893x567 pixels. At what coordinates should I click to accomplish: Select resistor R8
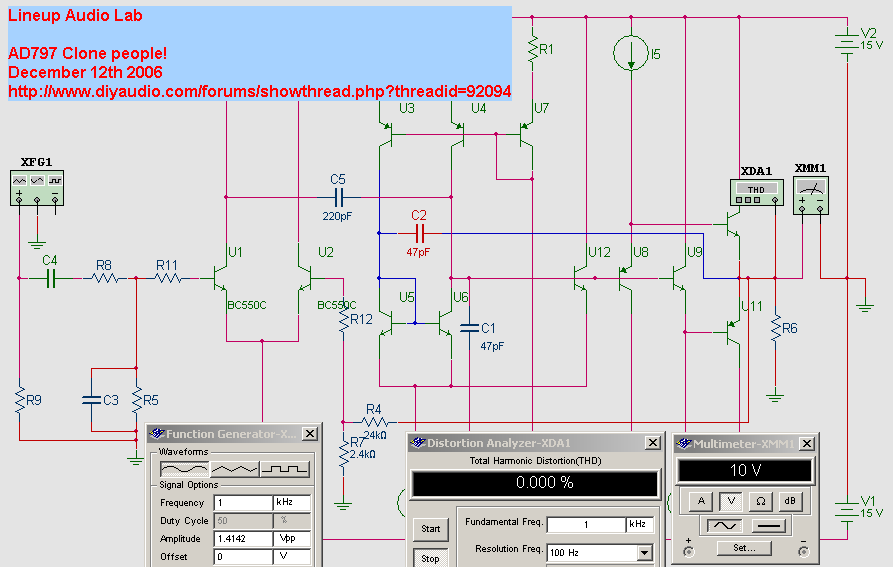tap(104, 278)
